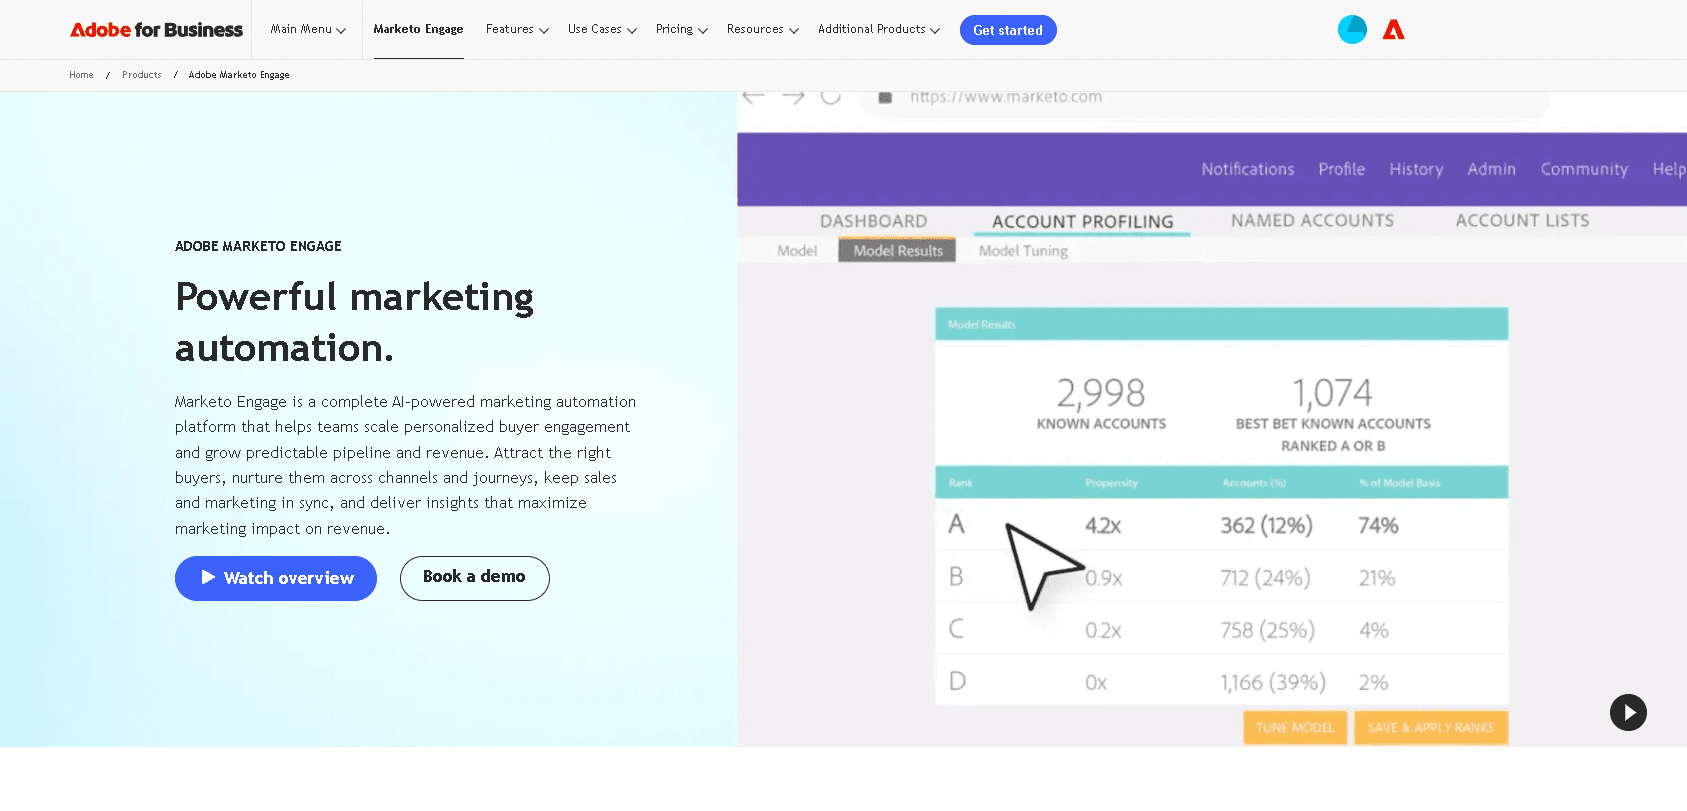Play the hero video with round play button
Viewport: 1687px width, 811px height.
tap(1628, 713)
